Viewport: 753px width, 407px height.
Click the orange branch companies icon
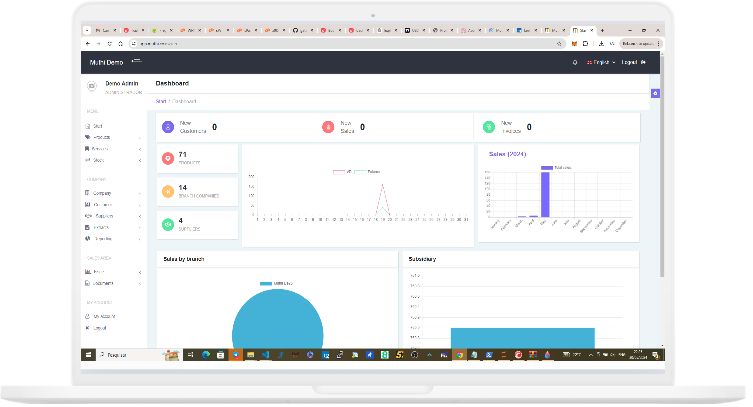point(167,191)
